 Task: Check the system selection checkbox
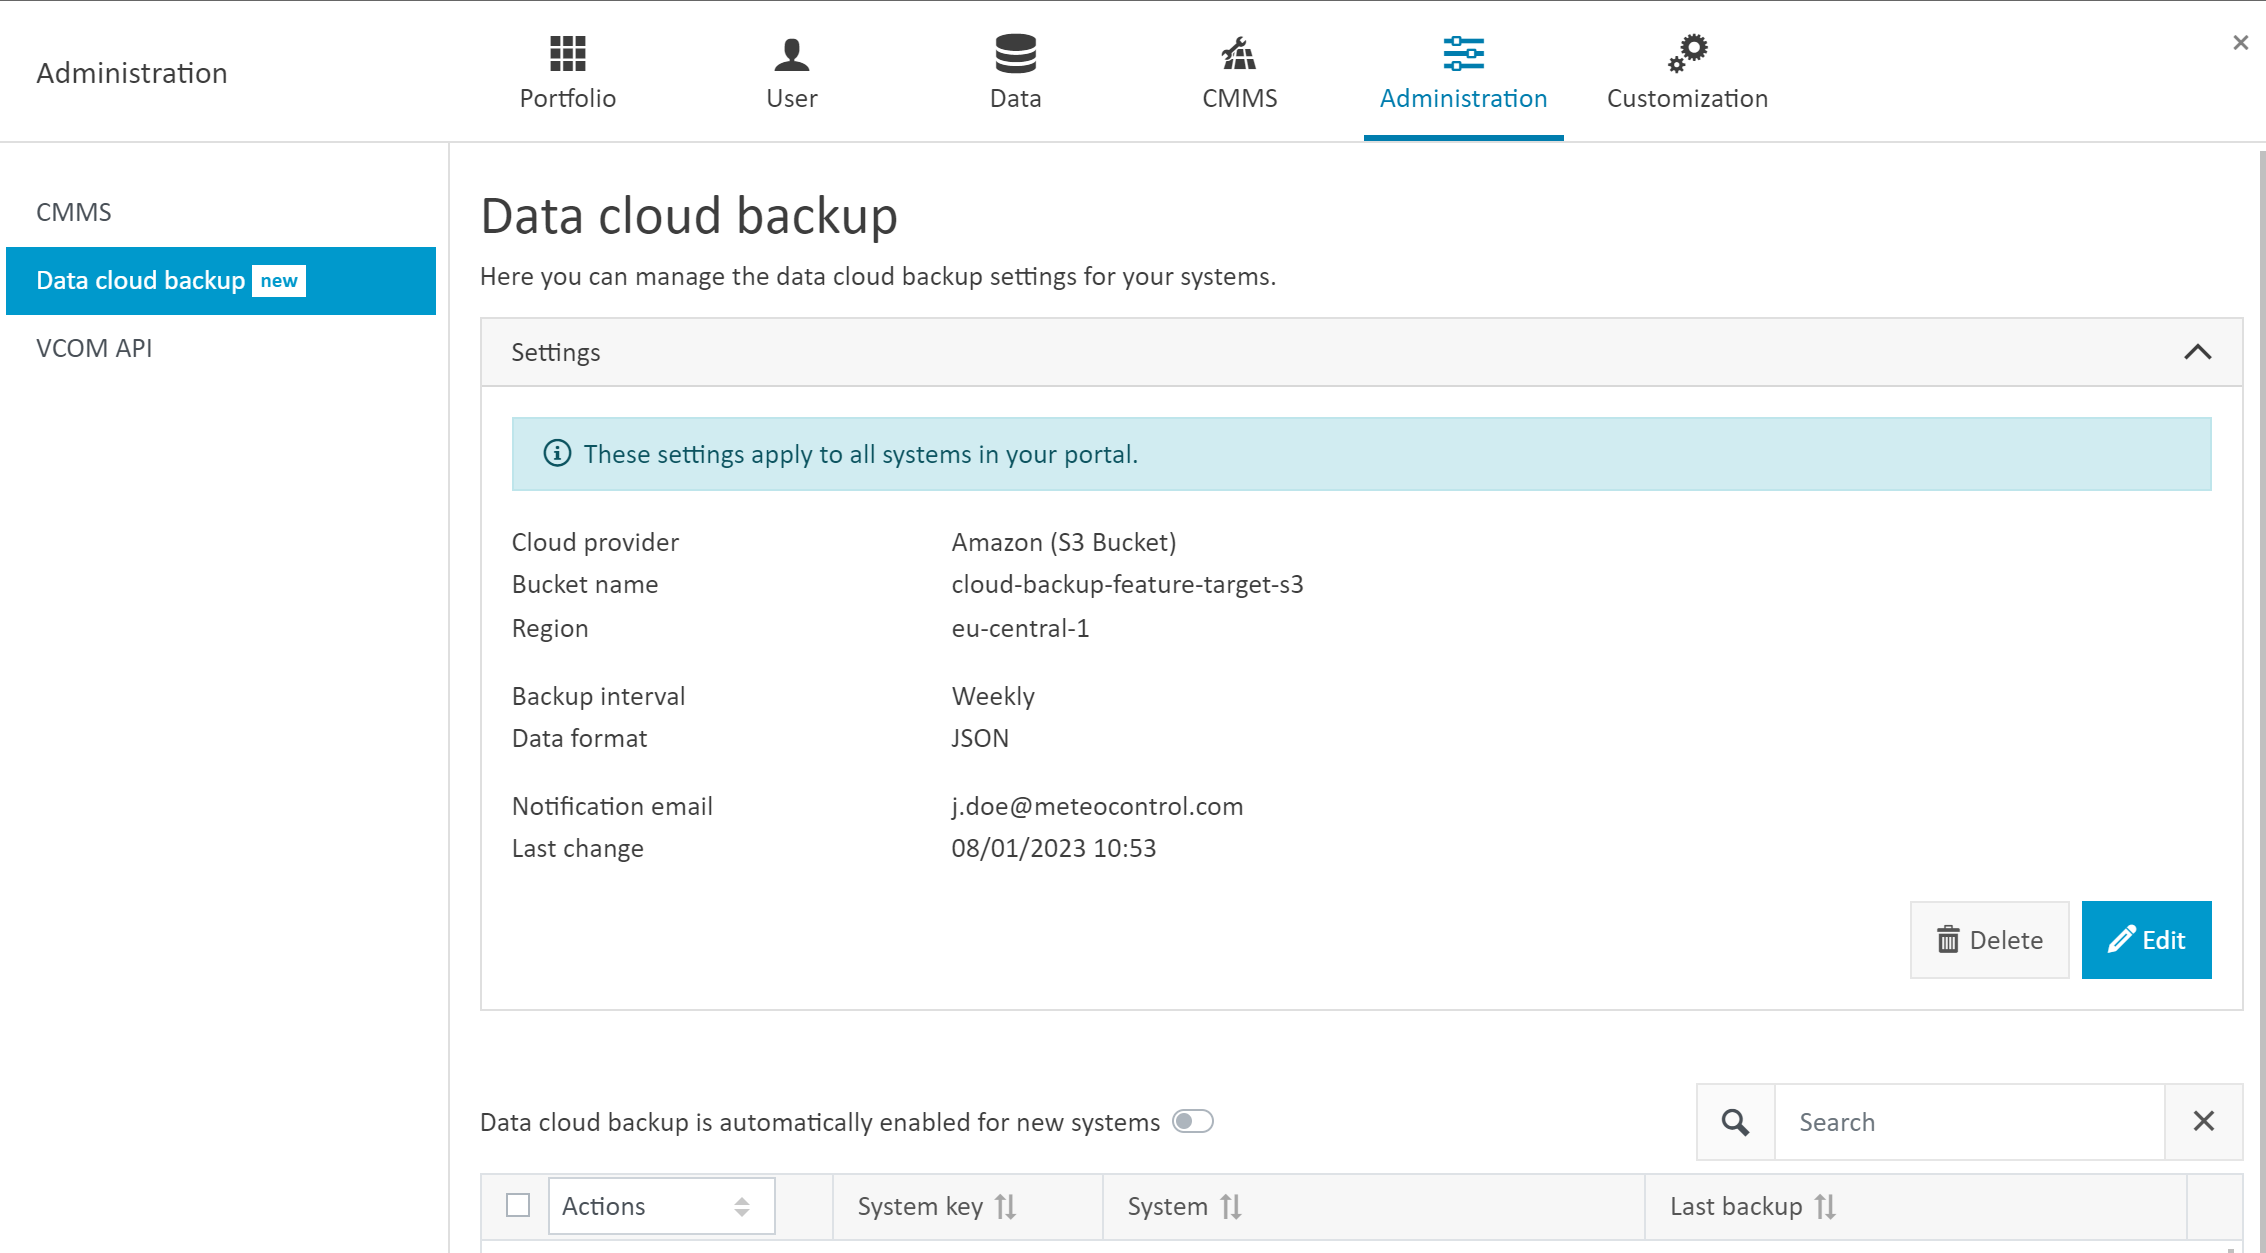[517, 1207]
